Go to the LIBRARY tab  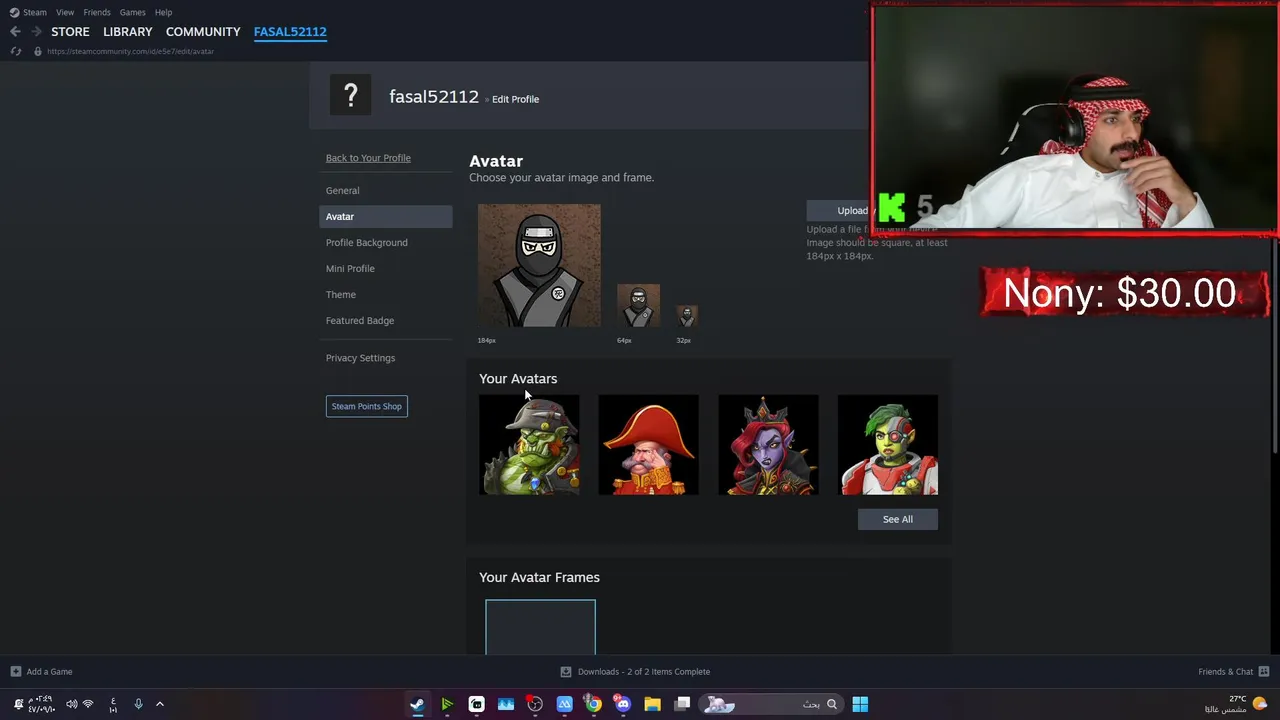click(x=128, y=32)
